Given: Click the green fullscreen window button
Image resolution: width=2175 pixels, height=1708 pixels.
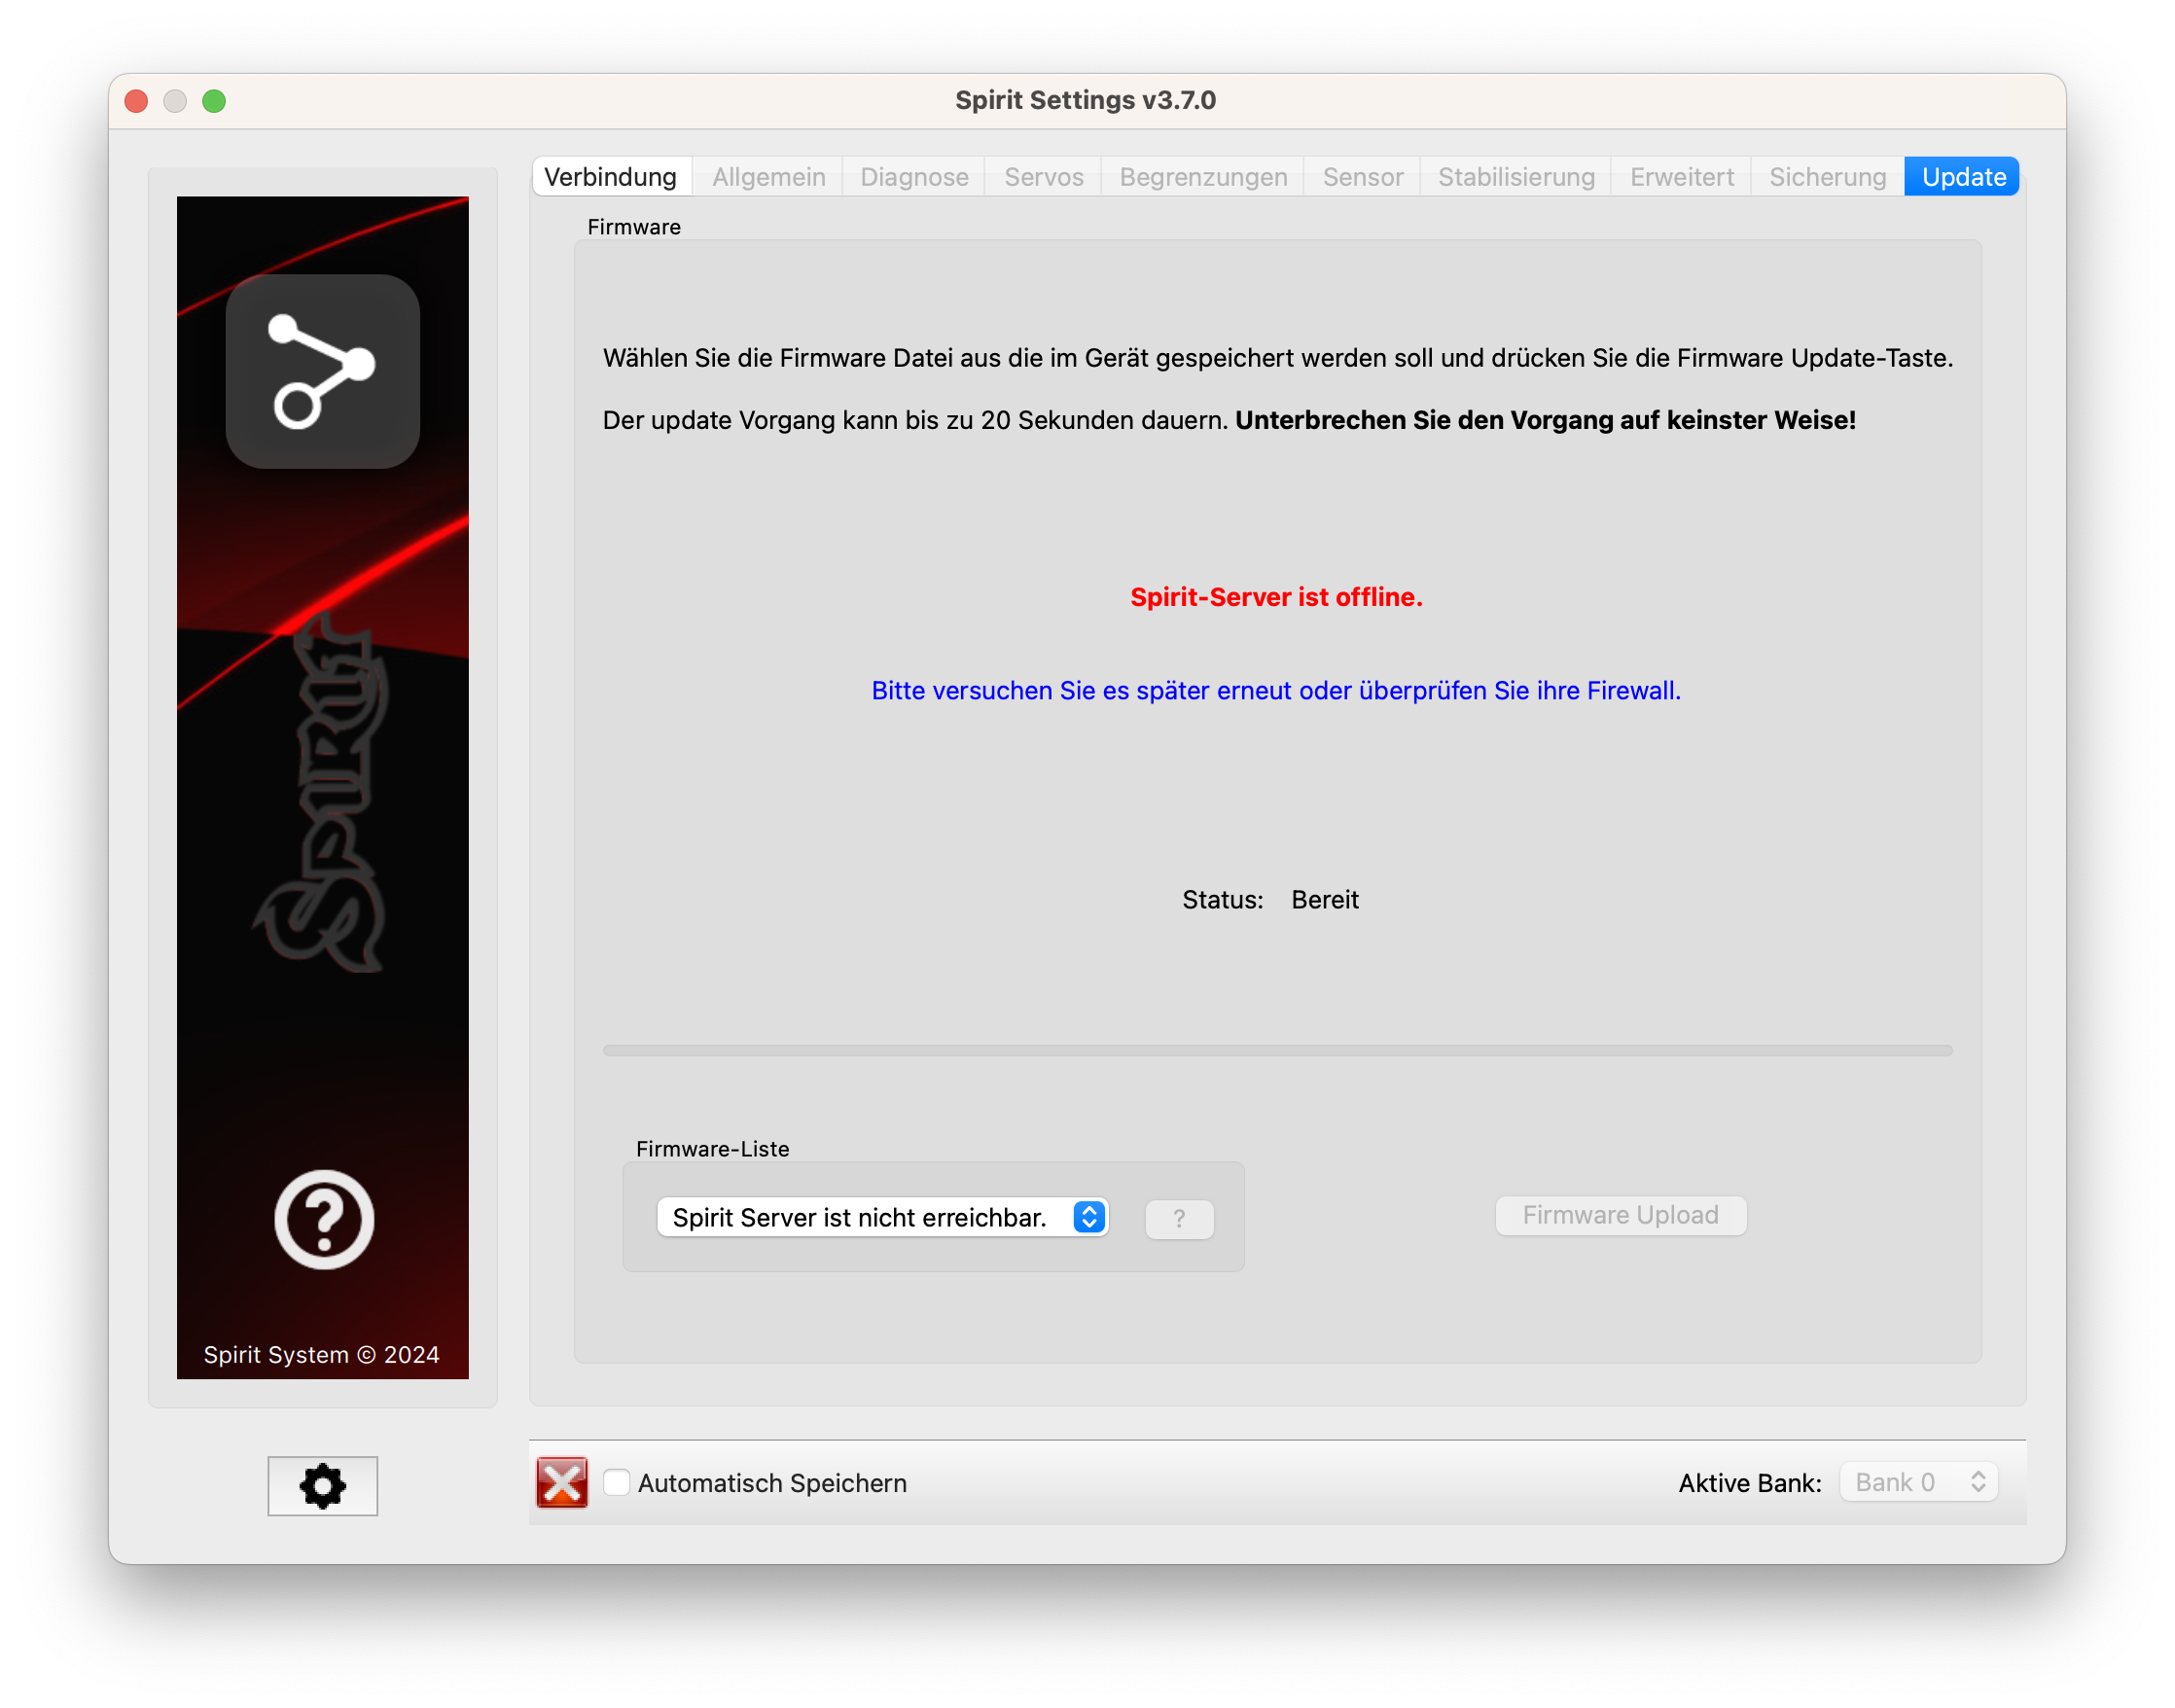Looking at the screenshot, I should [214, 101].
